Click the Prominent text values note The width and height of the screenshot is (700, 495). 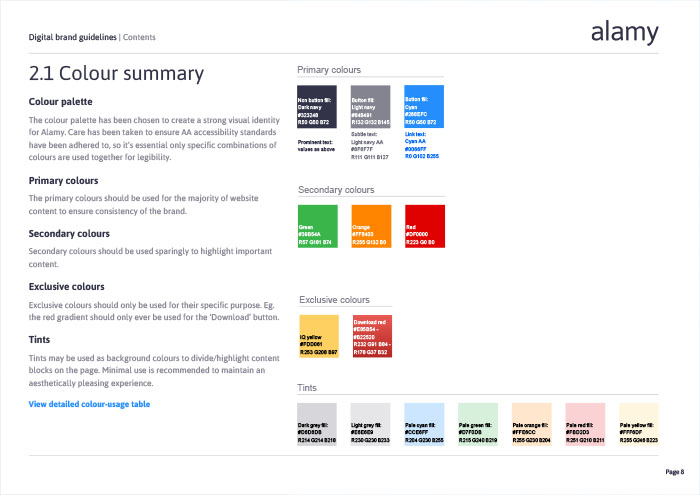316,146
